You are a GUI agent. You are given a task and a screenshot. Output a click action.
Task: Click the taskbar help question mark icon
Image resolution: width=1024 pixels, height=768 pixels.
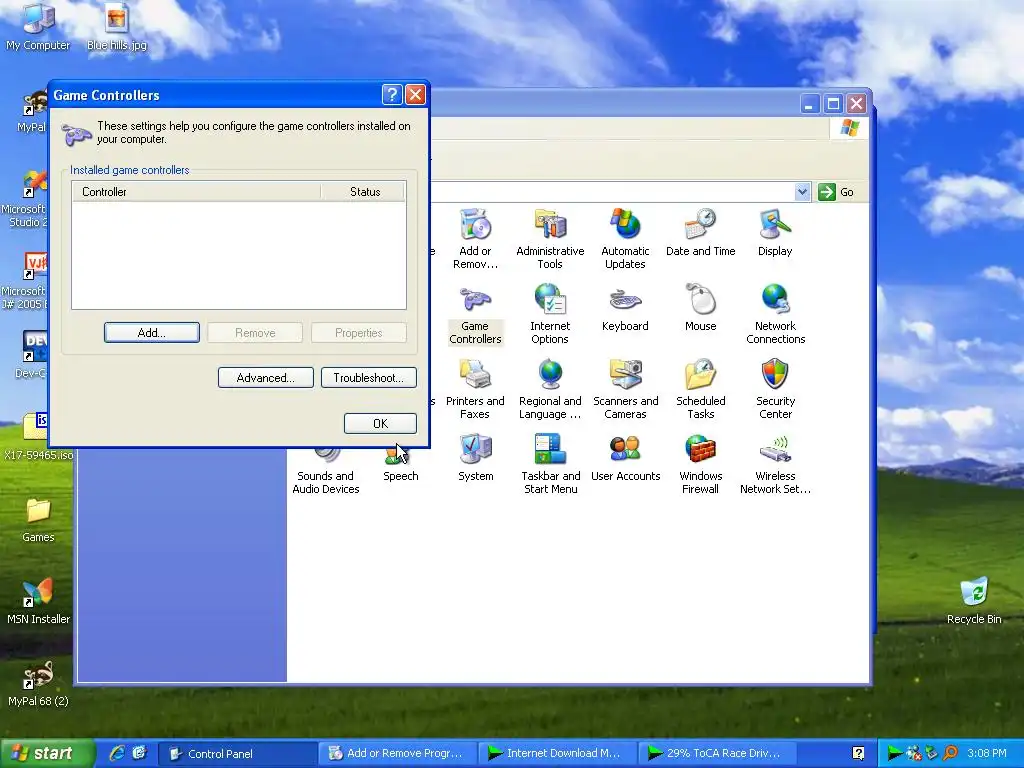pos(858,753)
